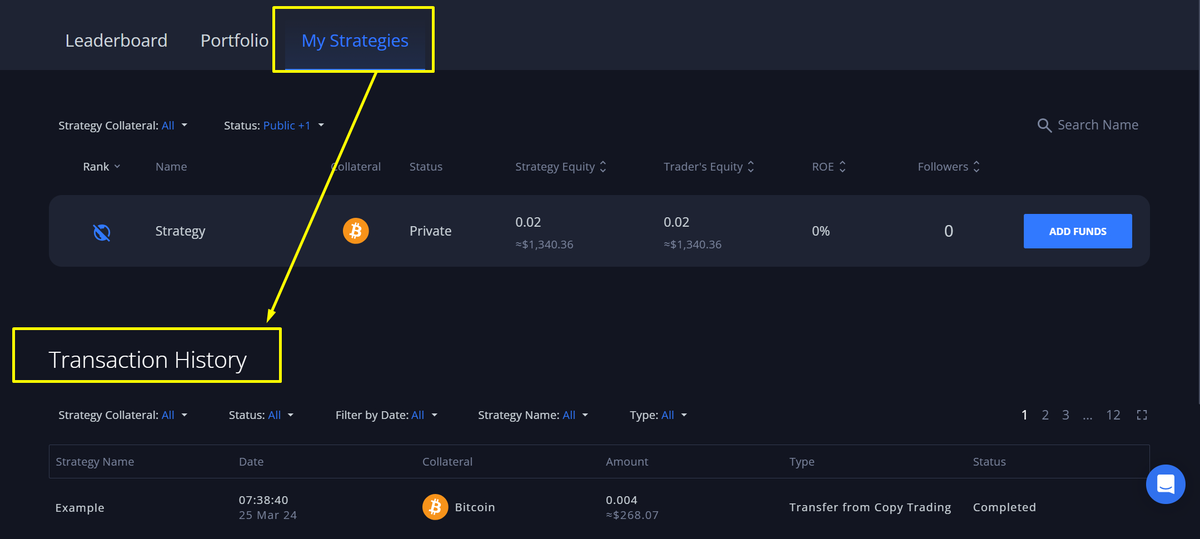Switch to the Leaderboard tab
The height and width of the screenshot is (539, 1200).
pos(116,41)
